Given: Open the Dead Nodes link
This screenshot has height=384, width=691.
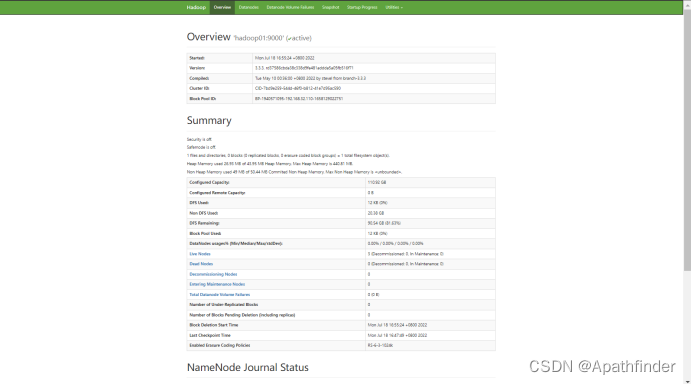Looking at the screenshot, I should 201,264.
